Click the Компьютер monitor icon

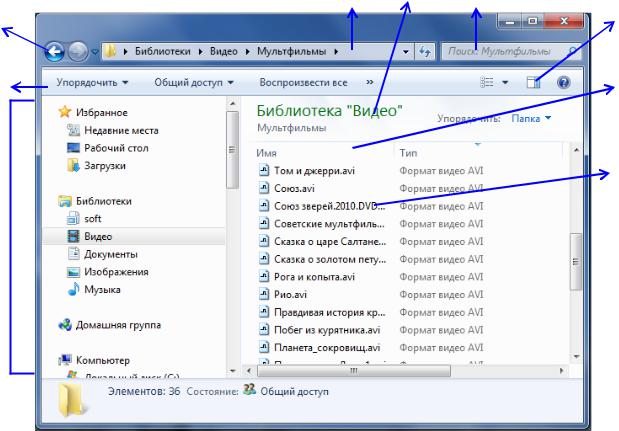click(x=65, y=360)
